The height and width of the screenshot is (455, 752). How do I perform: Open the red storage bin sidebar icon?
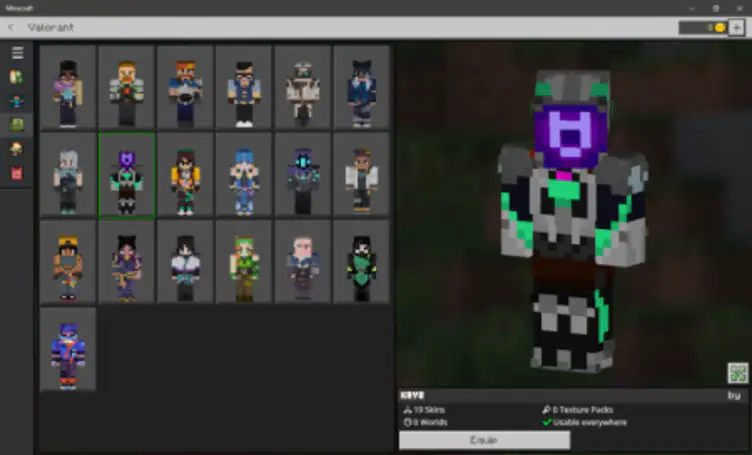point(17,173)
